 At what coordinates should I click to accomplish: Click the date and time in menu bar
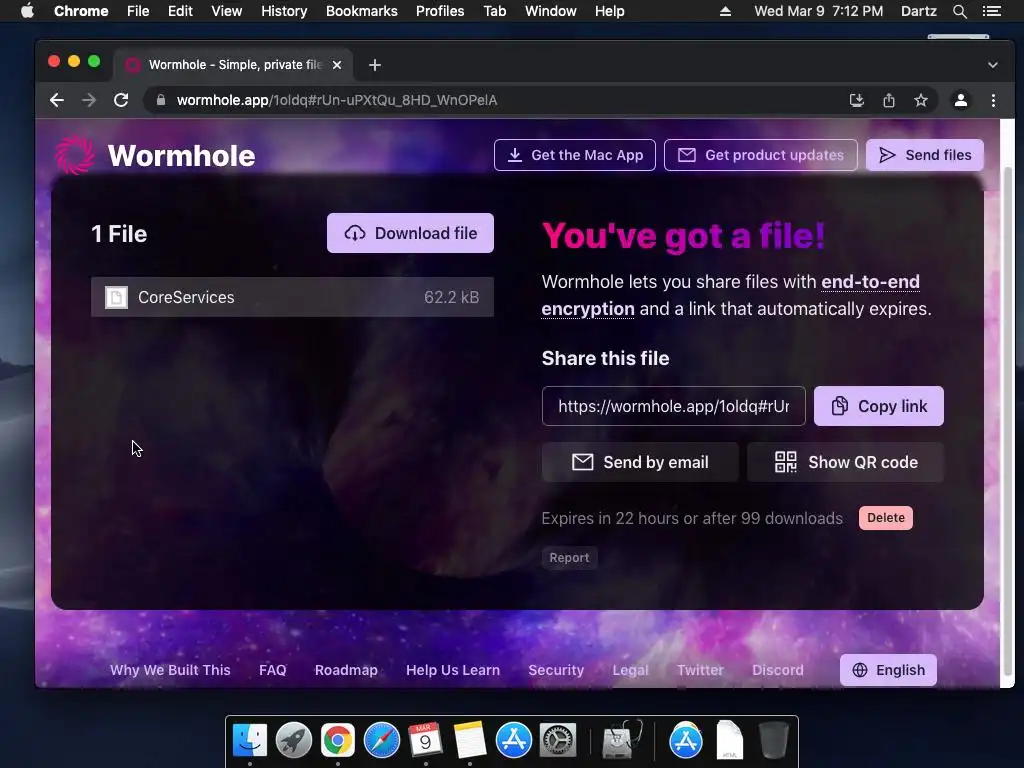(x=818, y=11)
